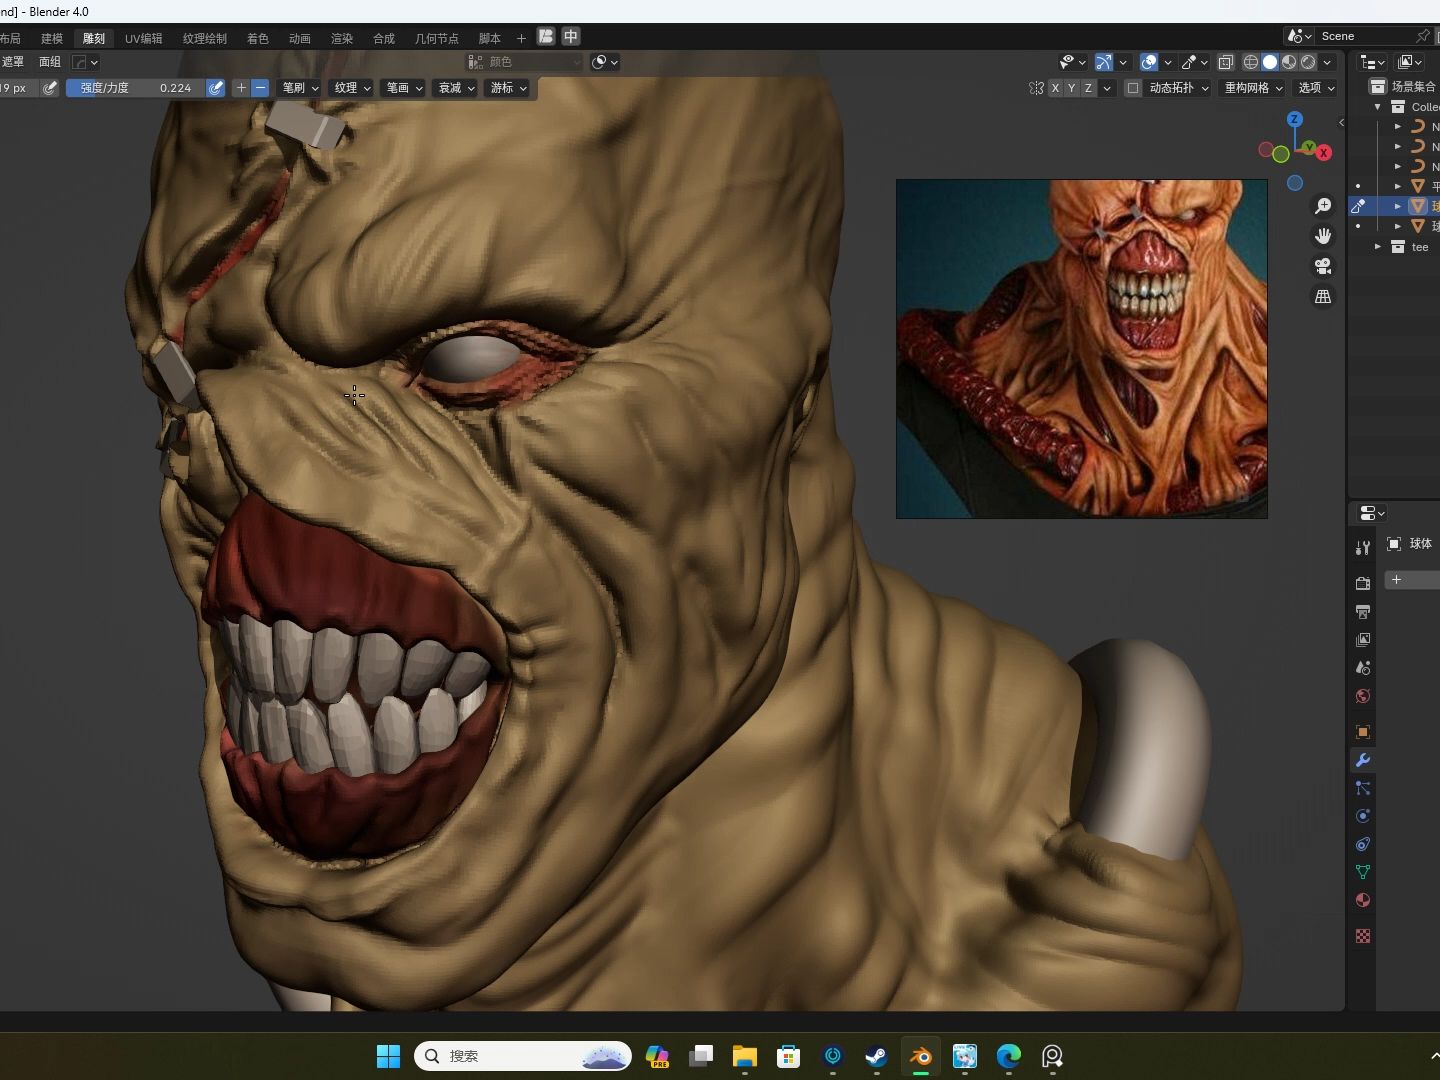
Task: Activate the pan view hand icon
Action: click(x=1323, y=236)
